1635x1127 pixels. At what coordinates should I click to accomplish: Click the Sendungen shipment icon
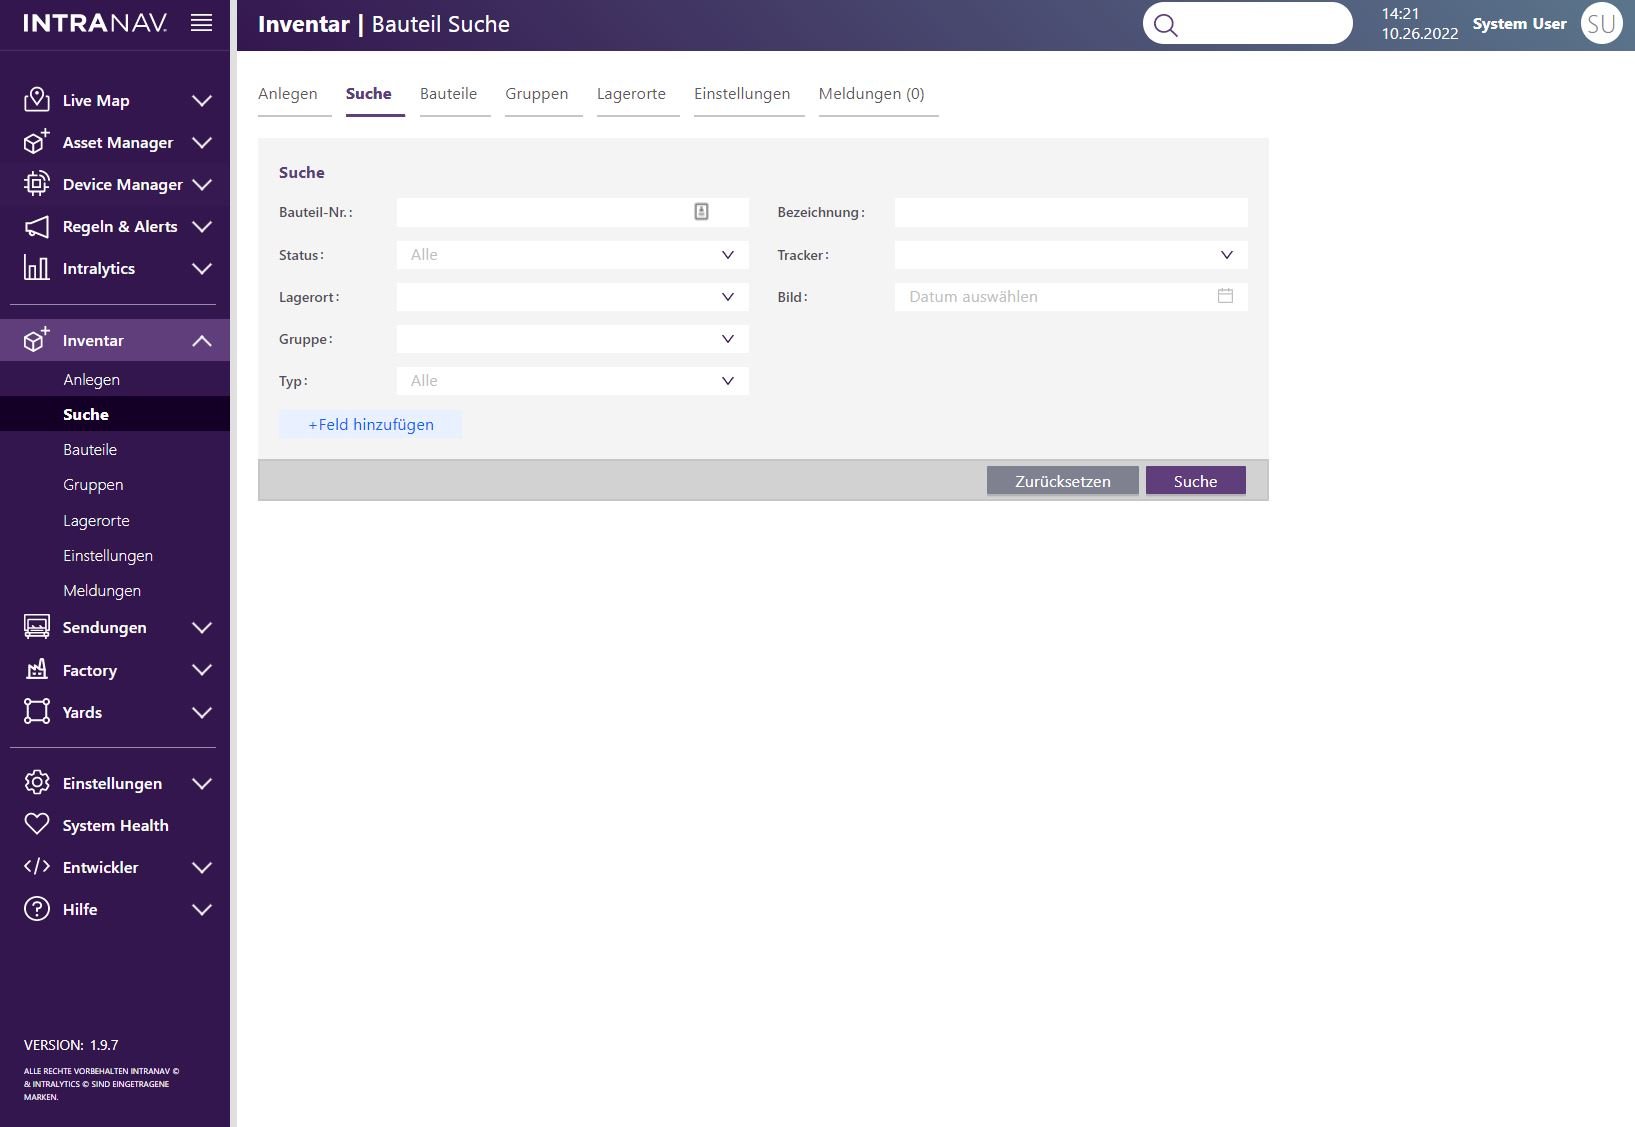(x=37, y=627)
